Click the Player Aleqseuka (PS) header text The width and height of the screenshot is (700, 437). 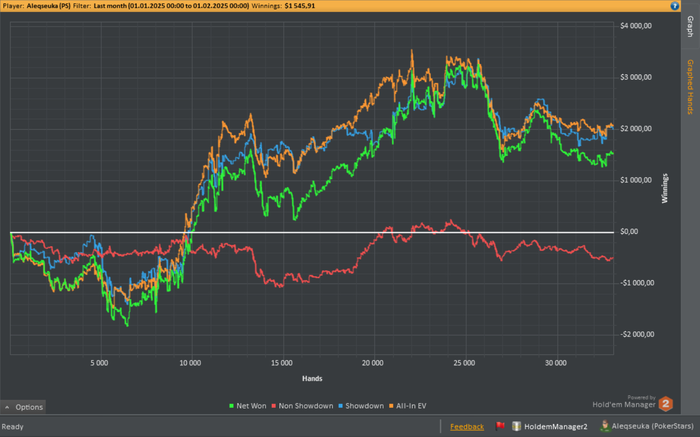(x=36, y=6)
